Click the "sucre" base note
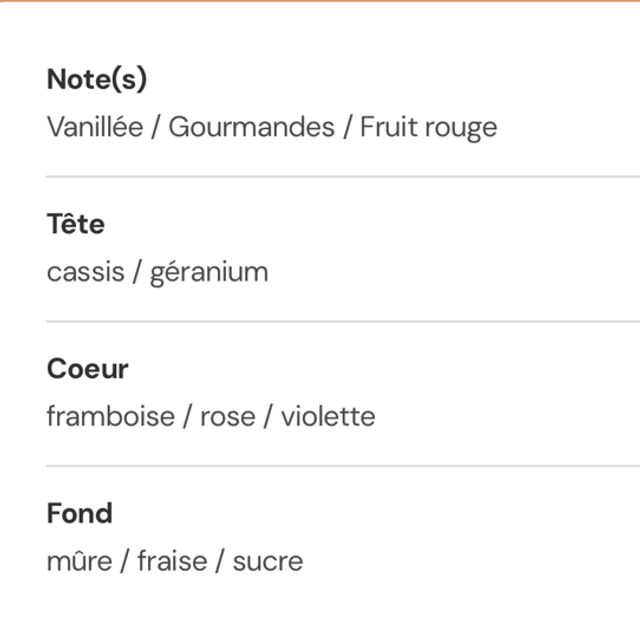The image size is (640, 639). click(267, 560)
